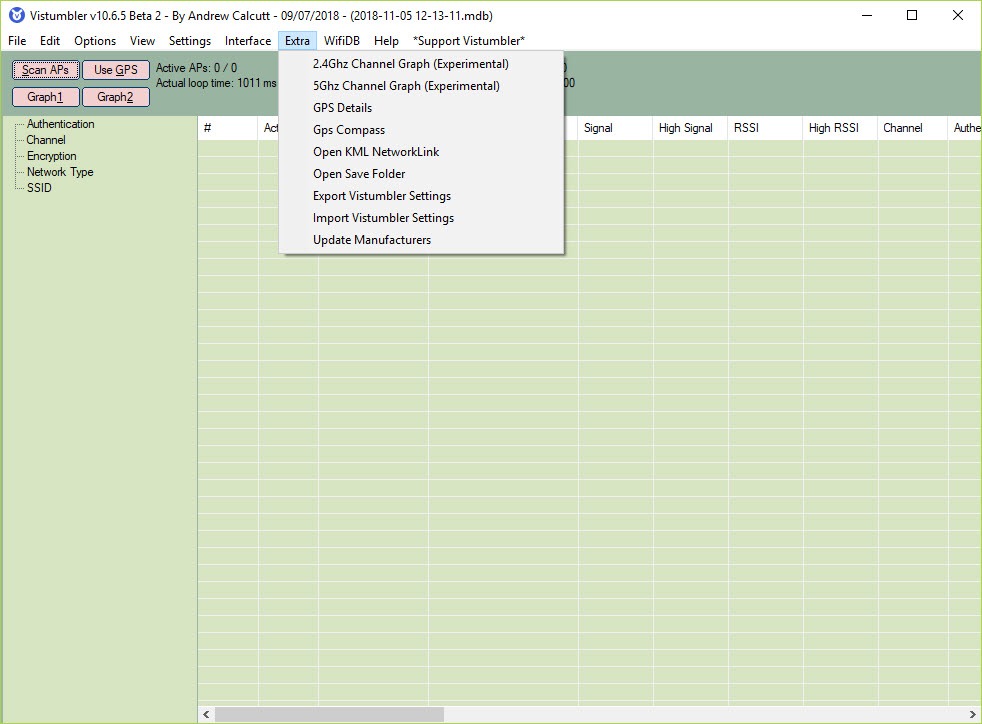Select Encryption in the tree
Image resolution: width=982 pixels, height=724 pixels.
tap(51, 156)
